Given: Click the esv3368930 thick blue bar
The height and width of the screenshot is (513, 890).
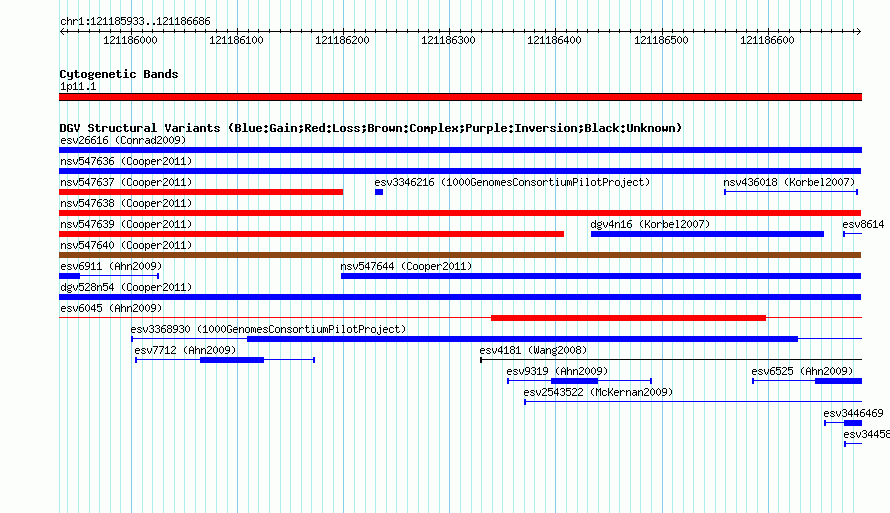Looking at the screenshot, I should [523, 339].
